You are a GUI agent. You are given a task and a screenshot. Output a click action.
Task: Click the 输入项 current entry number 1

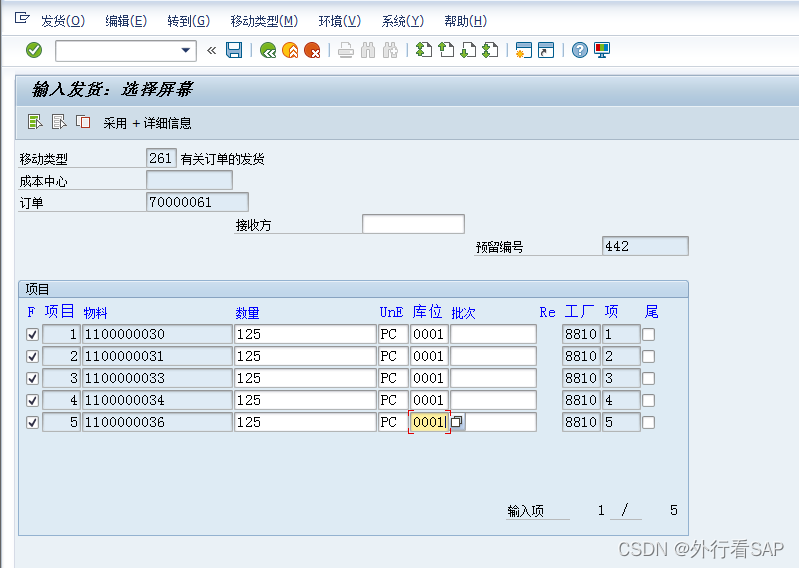pos(601,510)
